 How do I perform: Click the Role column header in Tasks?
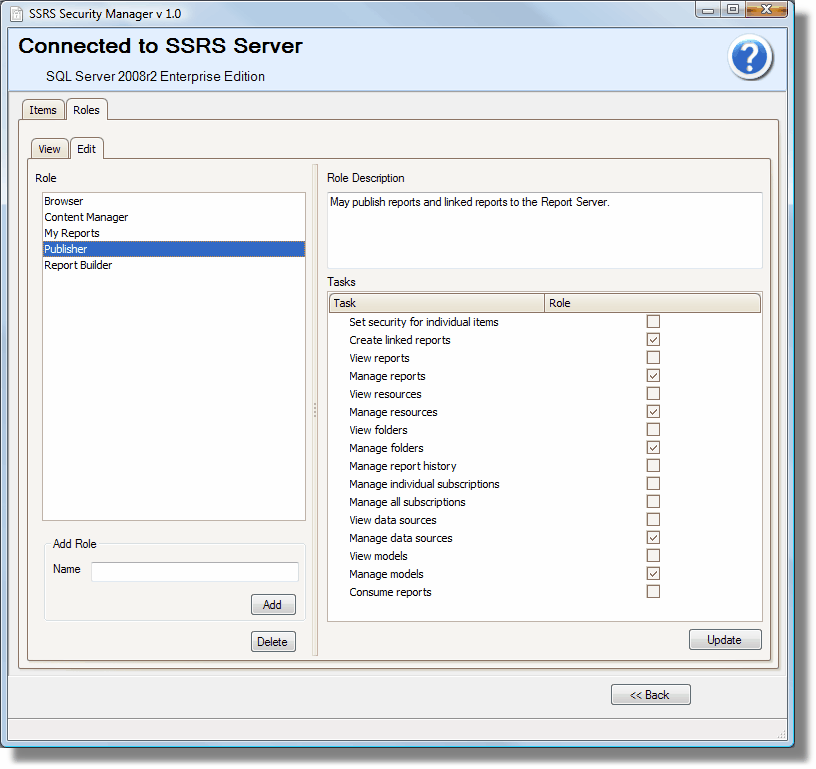click(x=653, y=303)
